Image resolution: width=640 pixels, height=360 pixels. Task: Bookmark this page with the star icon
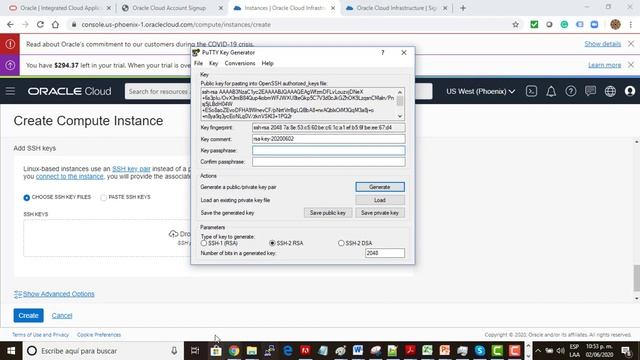point(516,24)
